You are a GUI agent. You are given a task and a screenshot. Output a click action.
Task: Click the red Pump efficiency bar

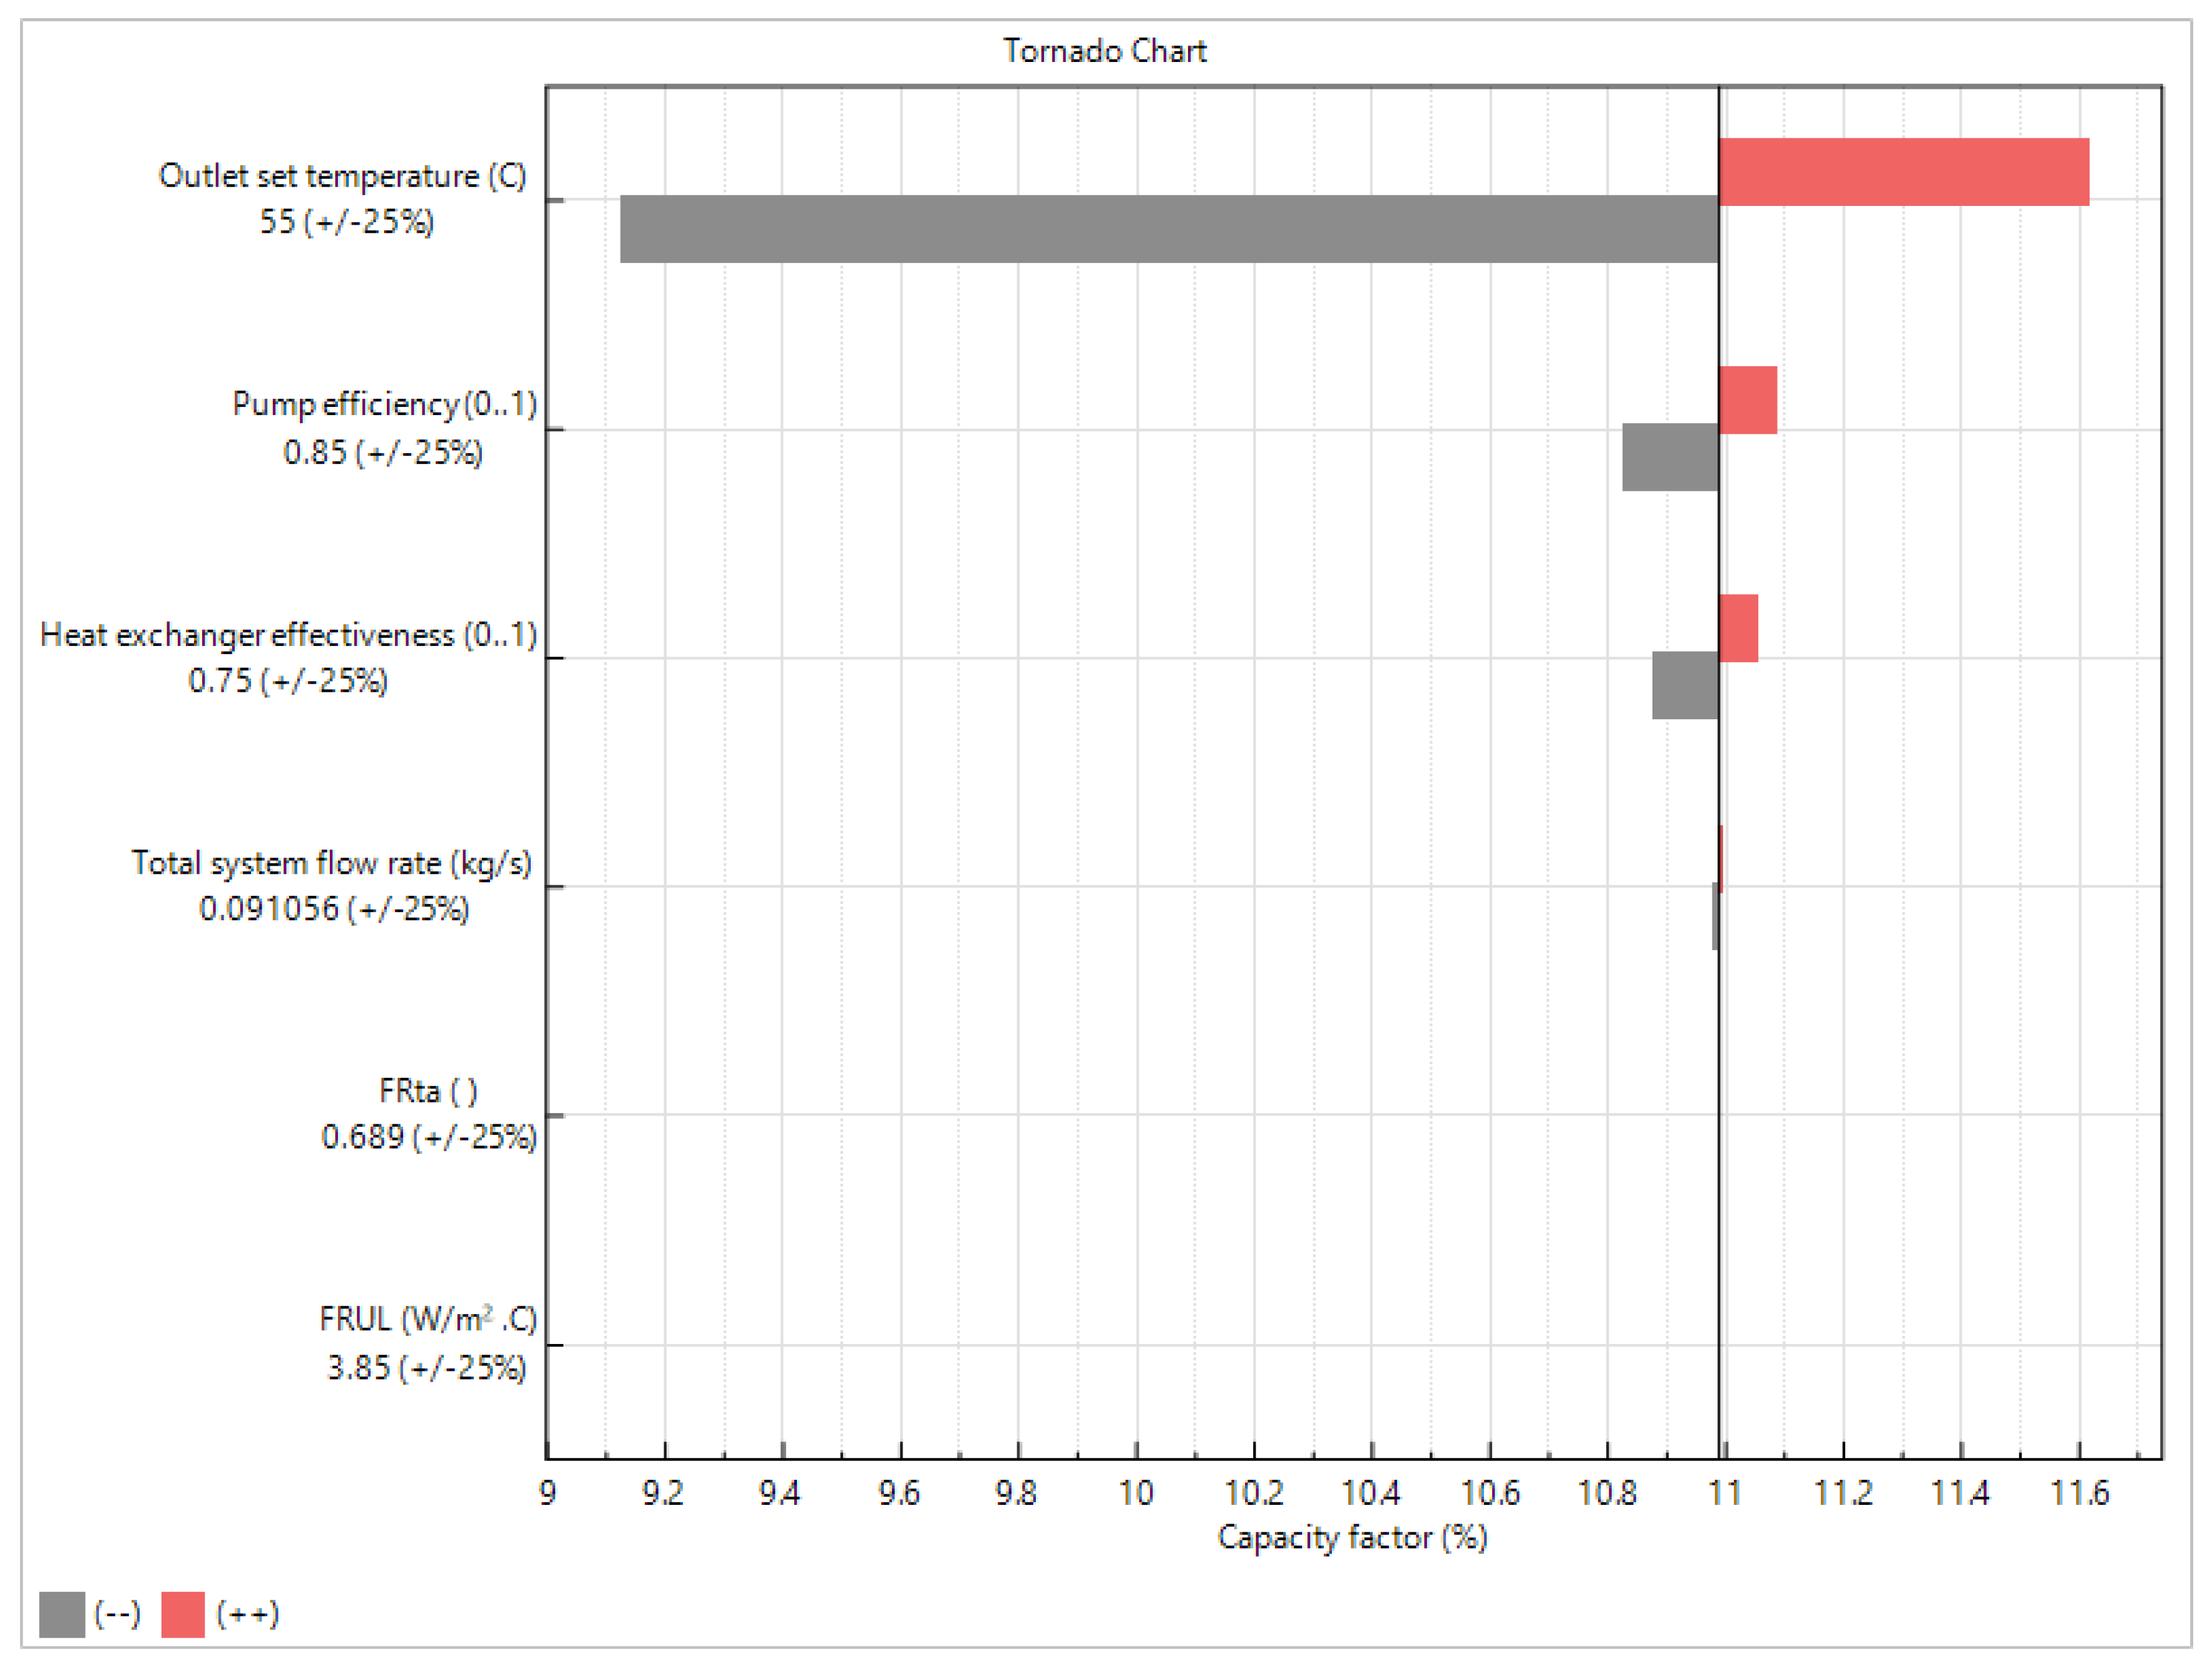click(x=1747, y=400)
